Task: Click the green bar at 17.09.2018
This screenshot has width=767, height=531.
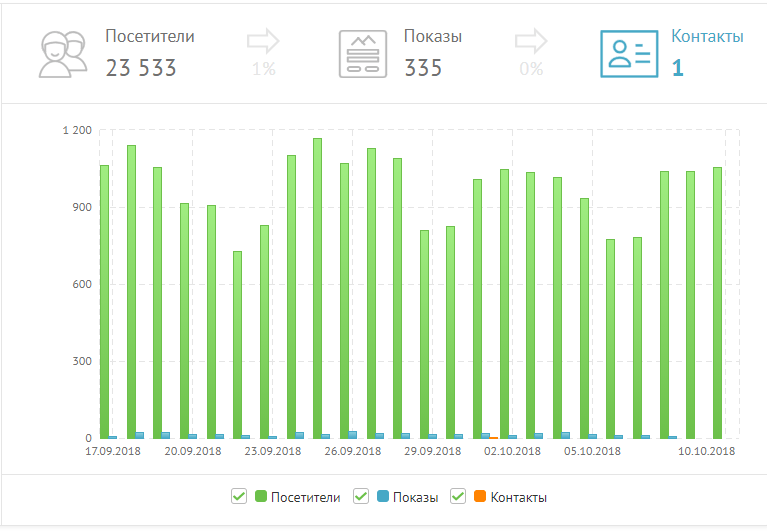Action: click(x=104, y=302)
